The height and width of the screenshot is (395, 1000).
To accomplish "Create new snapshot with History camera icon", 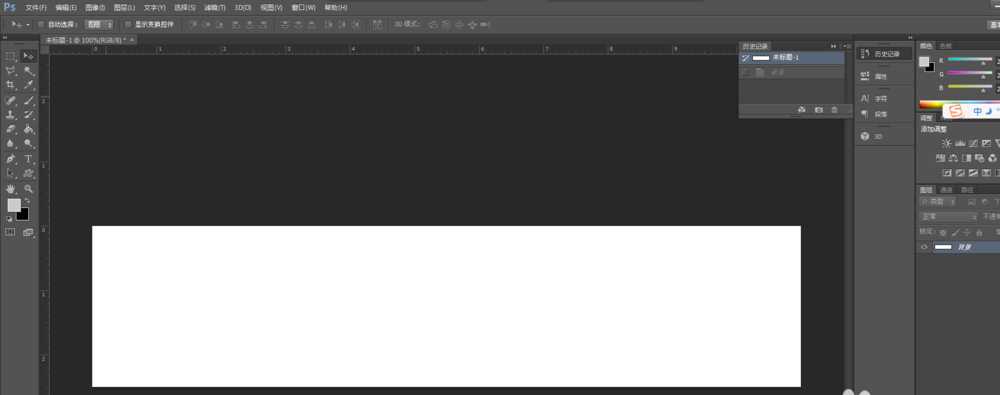I will point(819,110).
